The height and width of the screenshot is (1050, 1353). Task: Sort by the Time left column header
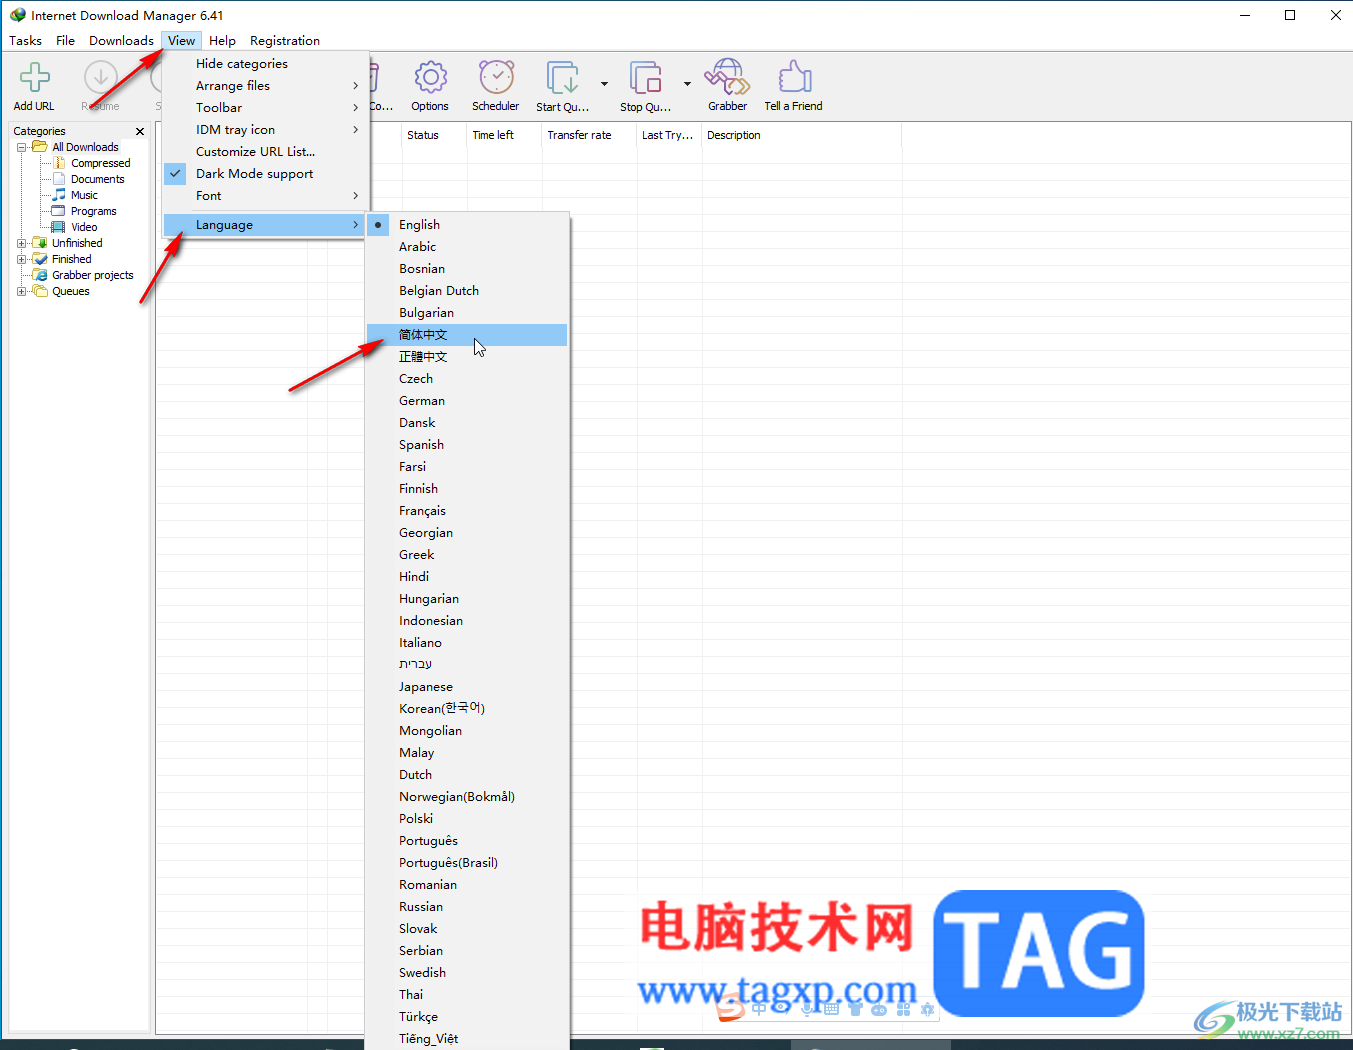pos(504,135)
